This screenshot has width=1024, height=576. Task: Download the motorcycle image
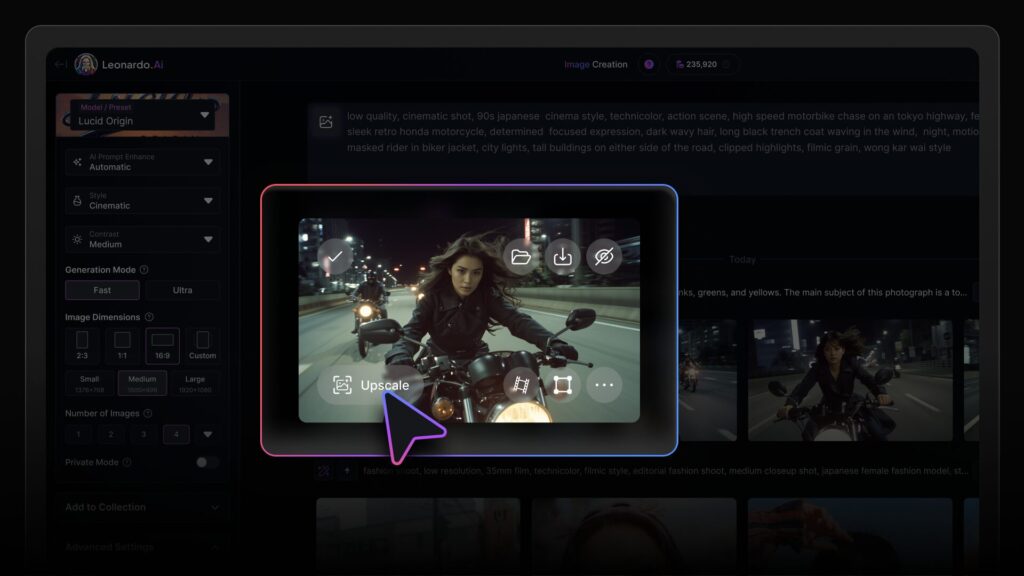(x=562, y=257)
